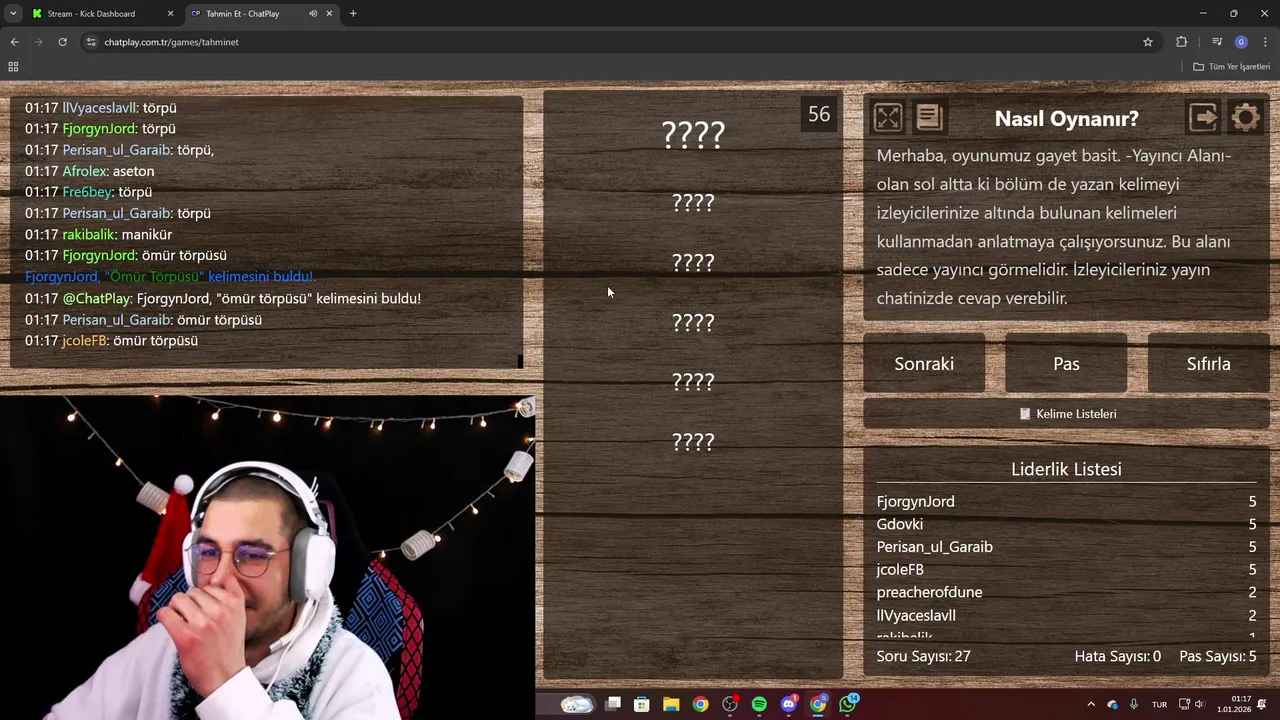Viewport: 1280px width, 720px height.
Task: Open OBS Studio from taskbar
Action: [x=730, y=704]
